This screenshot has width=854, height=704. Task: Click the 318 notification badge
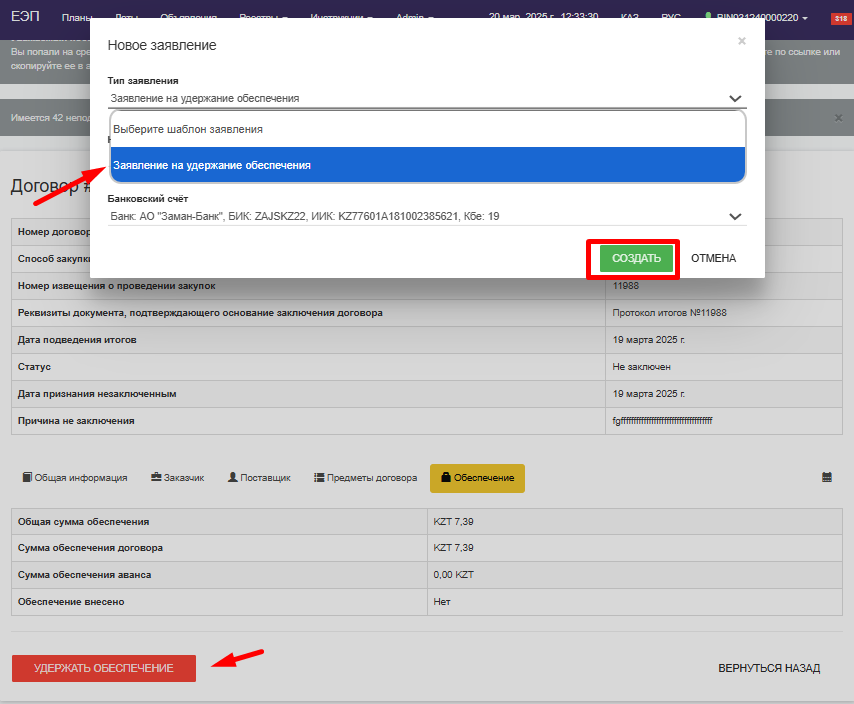click(838, 19)
